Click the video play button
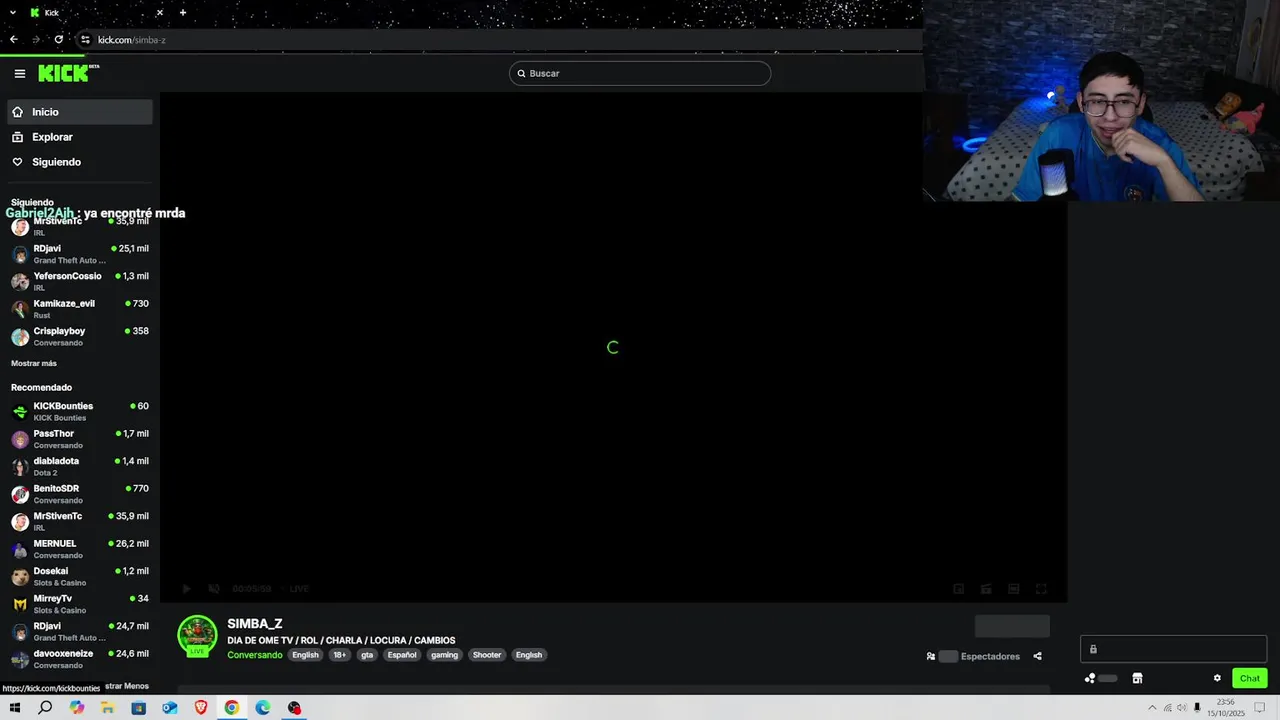Viewport: 1280px width, 720px height. click(x=186, y=589)
